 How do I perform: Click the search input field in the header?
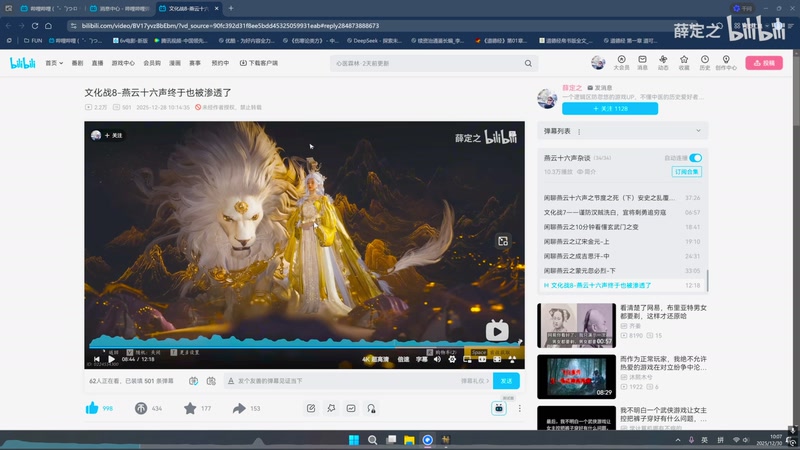(x=426, y=63)
